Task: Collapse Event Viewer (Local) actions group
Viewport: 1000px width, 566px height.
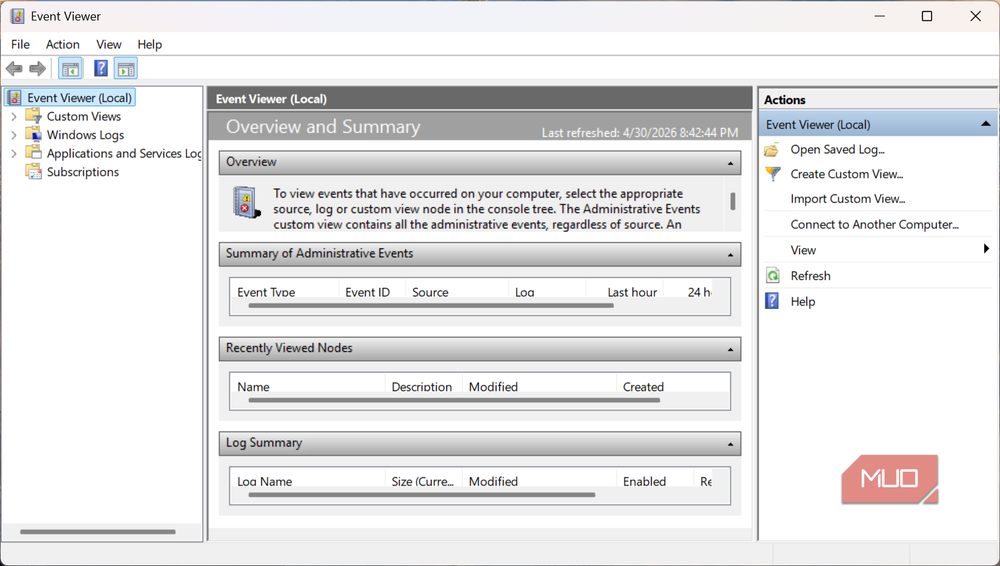Action: coord(985,124)
